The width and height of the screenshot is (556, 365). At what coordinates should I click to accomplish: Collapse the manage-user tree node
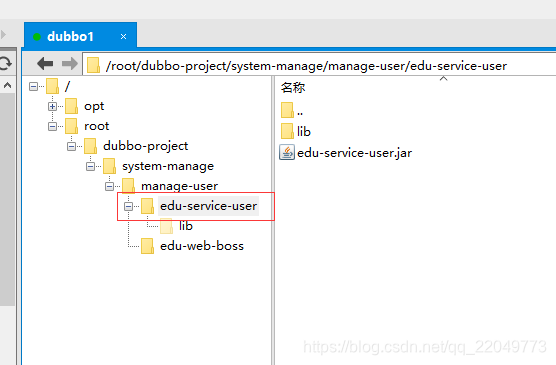click(110, 186)
